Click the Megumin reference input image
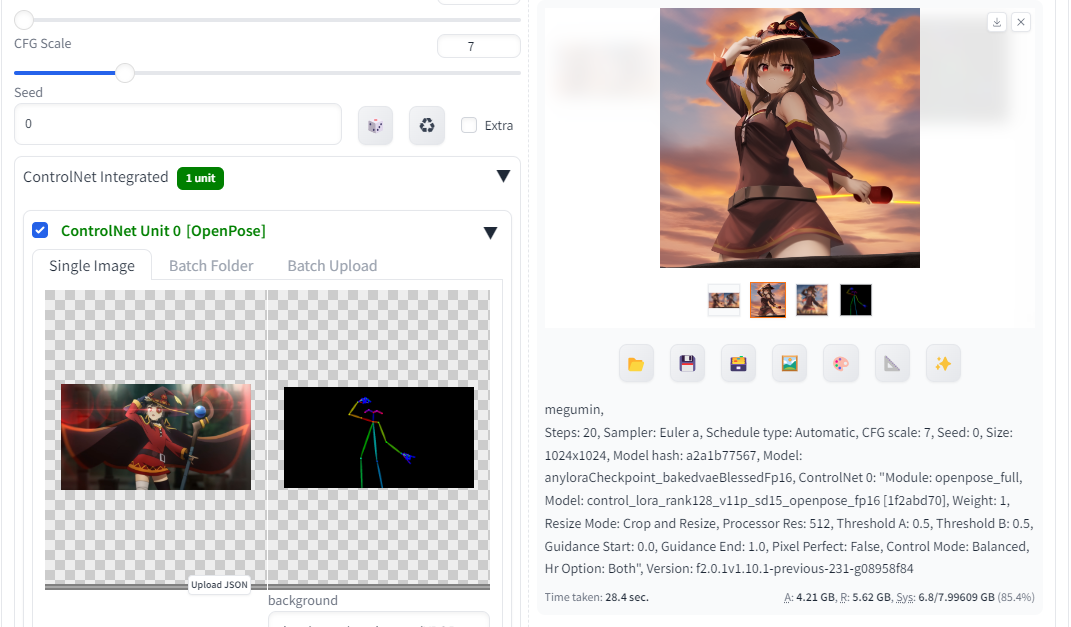The width and height of the screenshot is (1071, 627). (156, 436)
